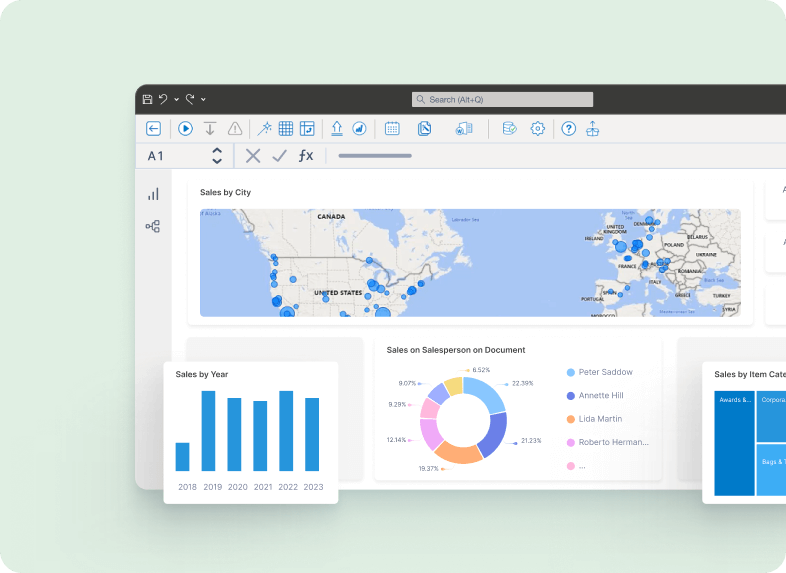Click the confirm checkmark in formula bar
This screenshot has width=786, height=573.
tap(280, 156)
